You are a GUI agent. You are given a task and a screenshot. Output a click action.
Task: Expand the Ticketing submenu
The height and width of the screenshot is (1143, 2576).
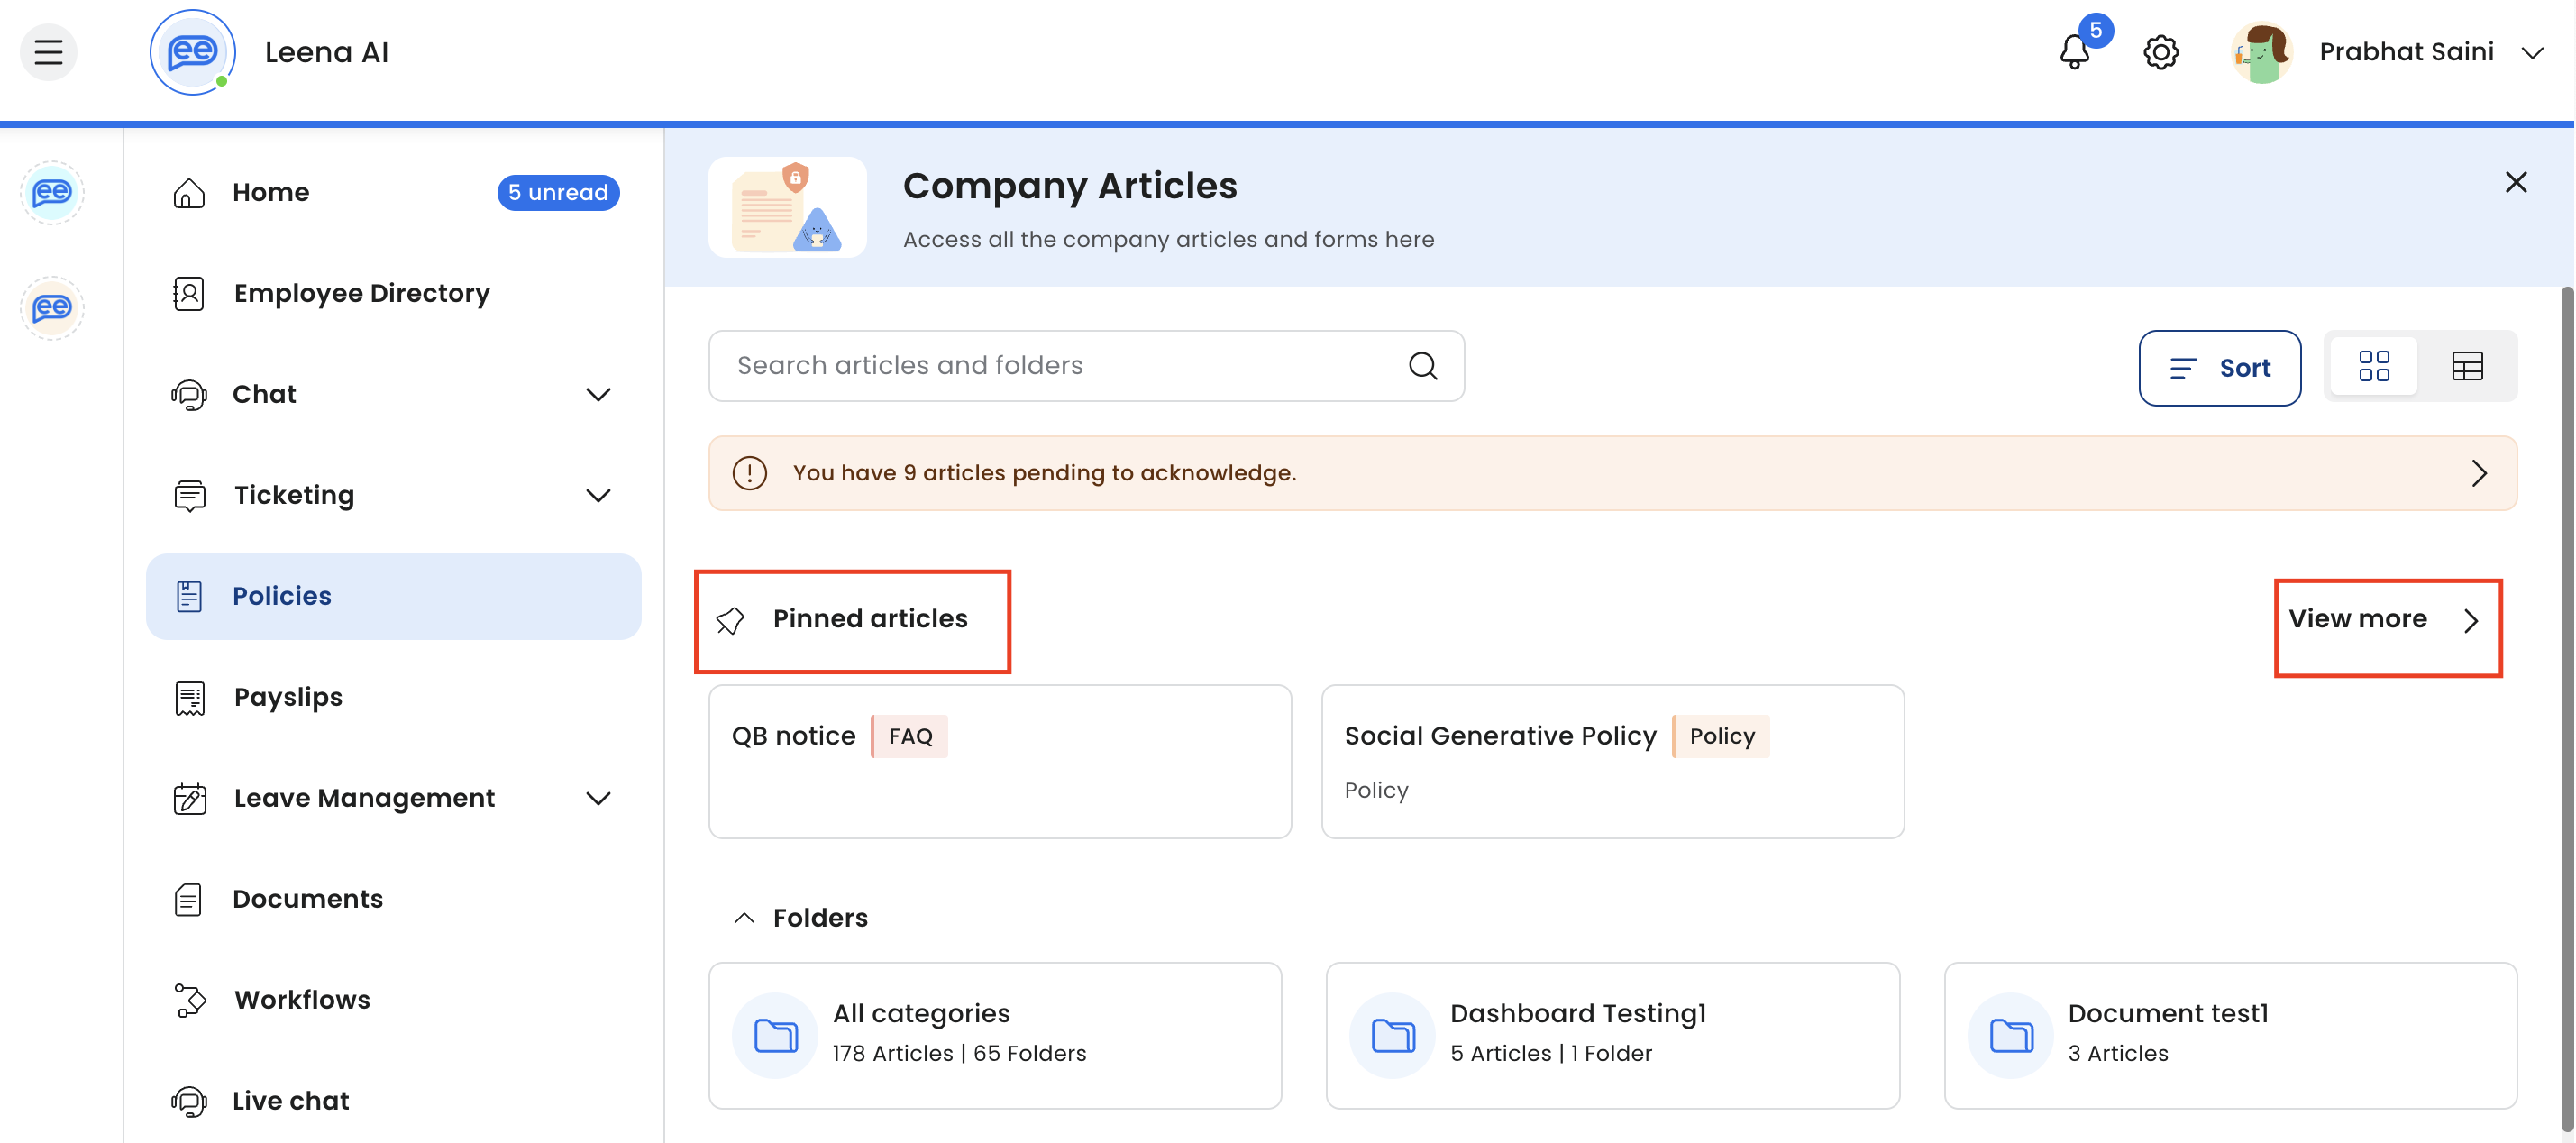click(x=598, y=496)
